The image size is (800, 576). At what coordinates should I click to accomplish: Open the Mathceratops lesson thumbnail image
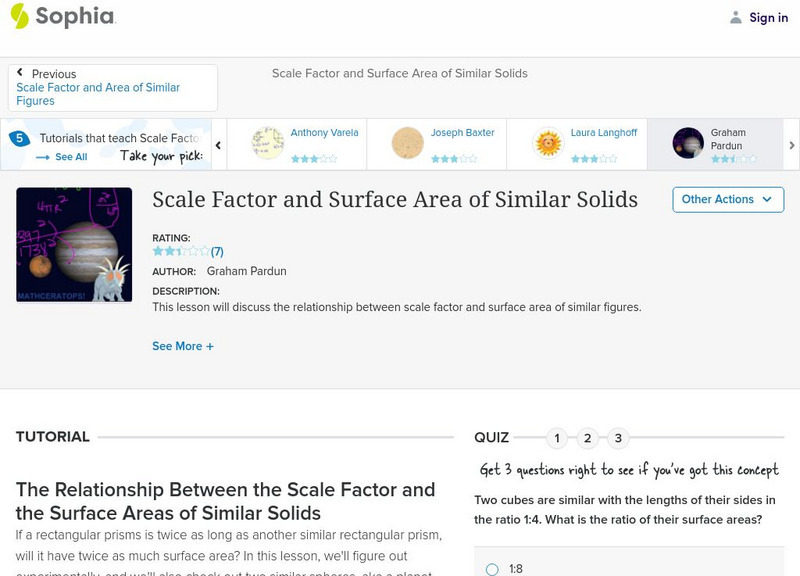point(74,245)
